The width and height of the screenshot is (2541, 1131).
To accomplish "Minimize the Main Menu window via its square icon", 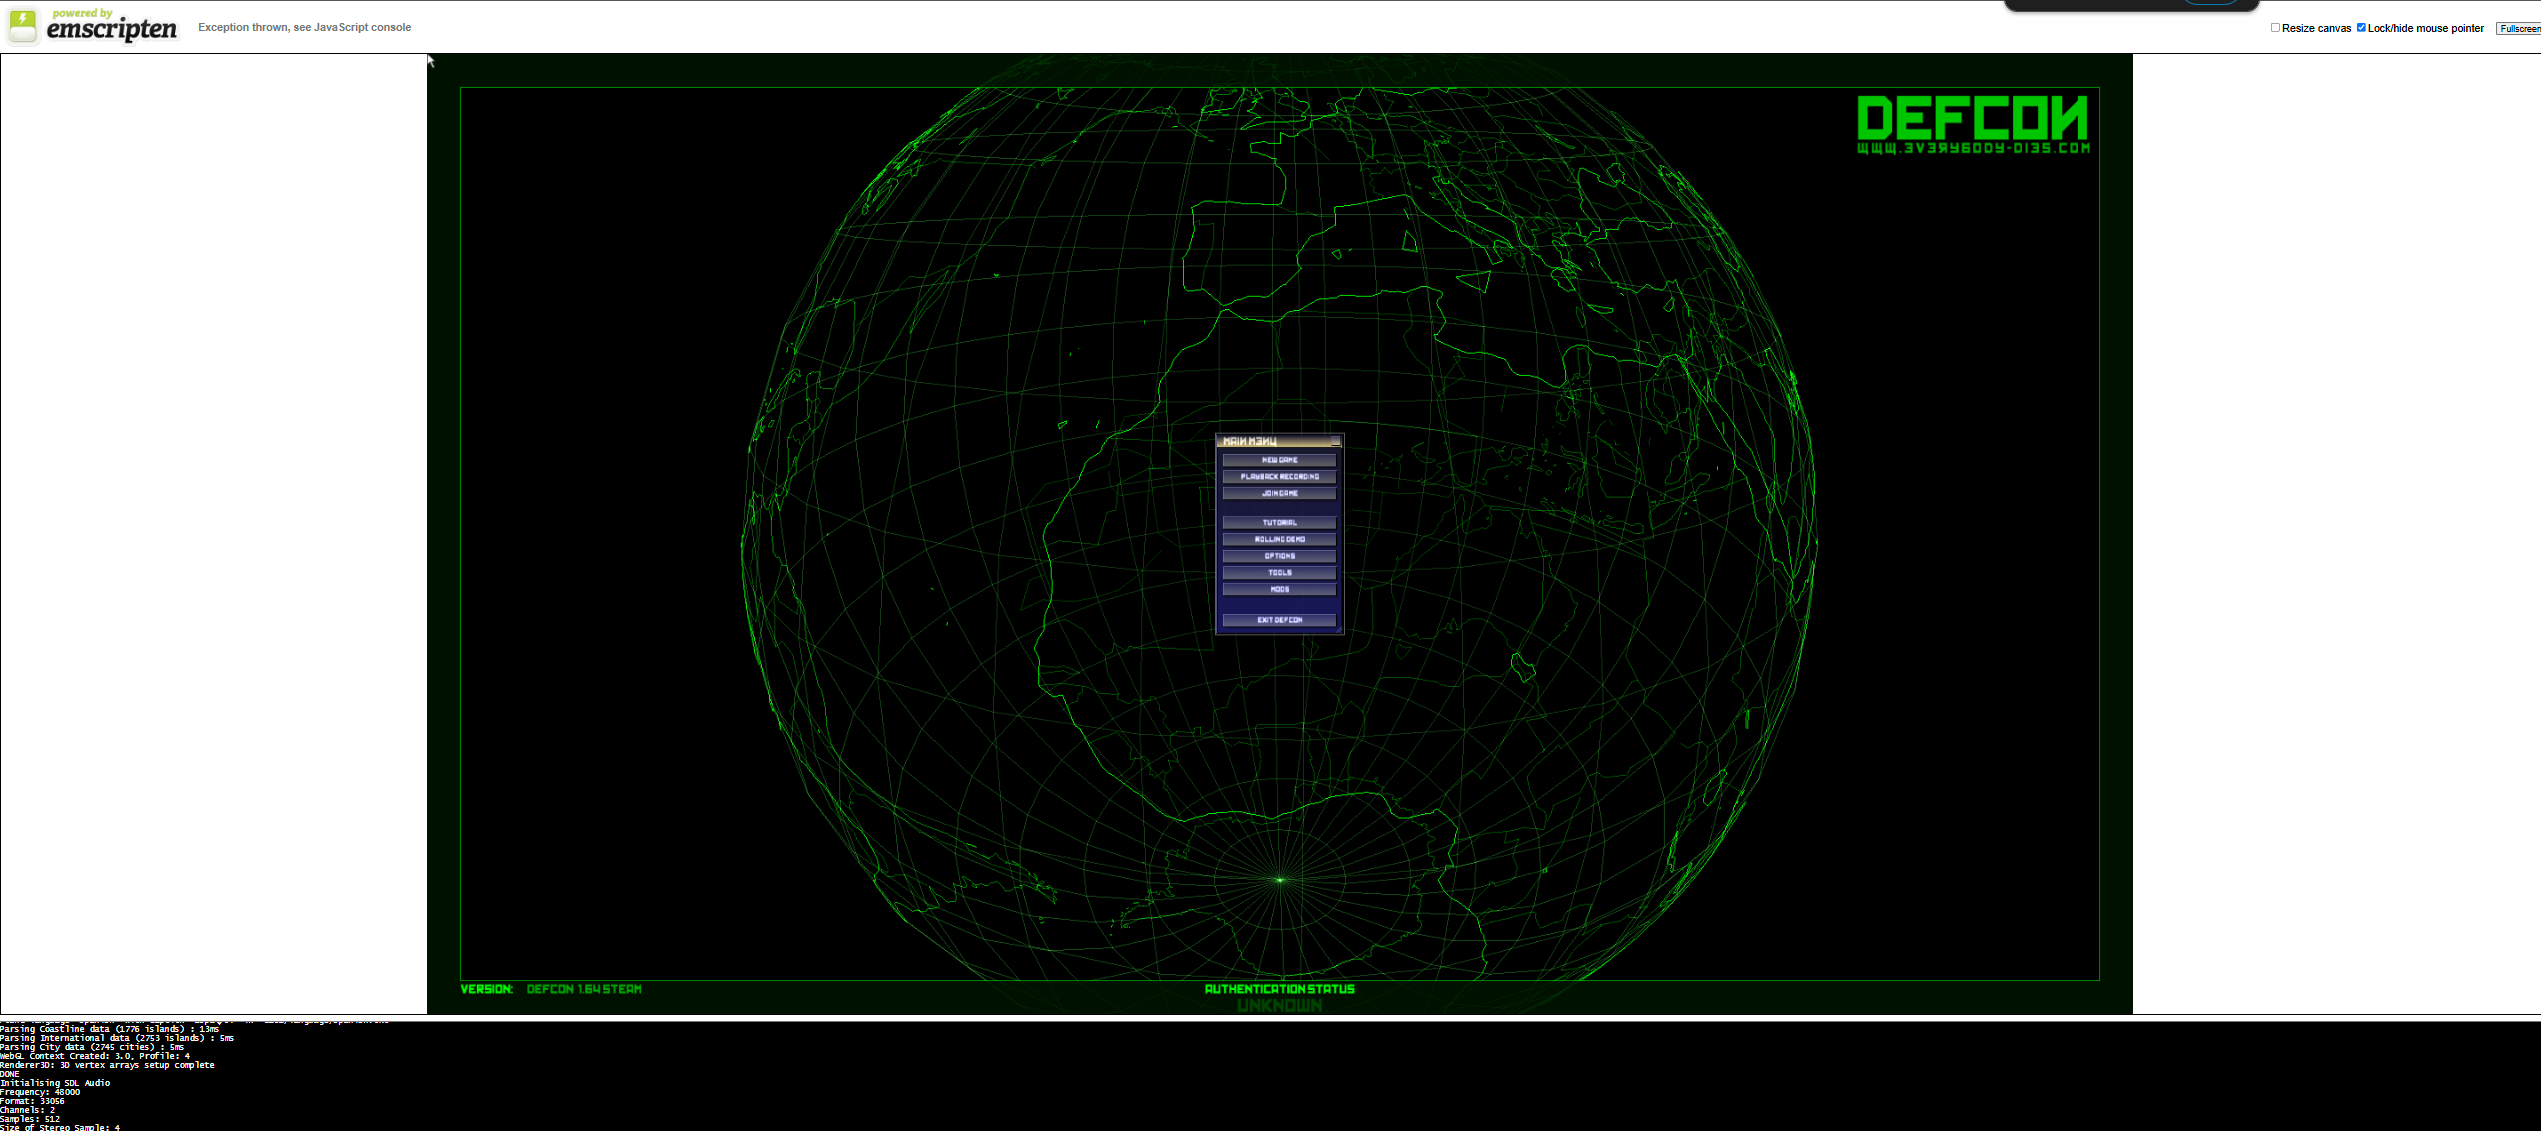I will click(x=1335, y=441).
